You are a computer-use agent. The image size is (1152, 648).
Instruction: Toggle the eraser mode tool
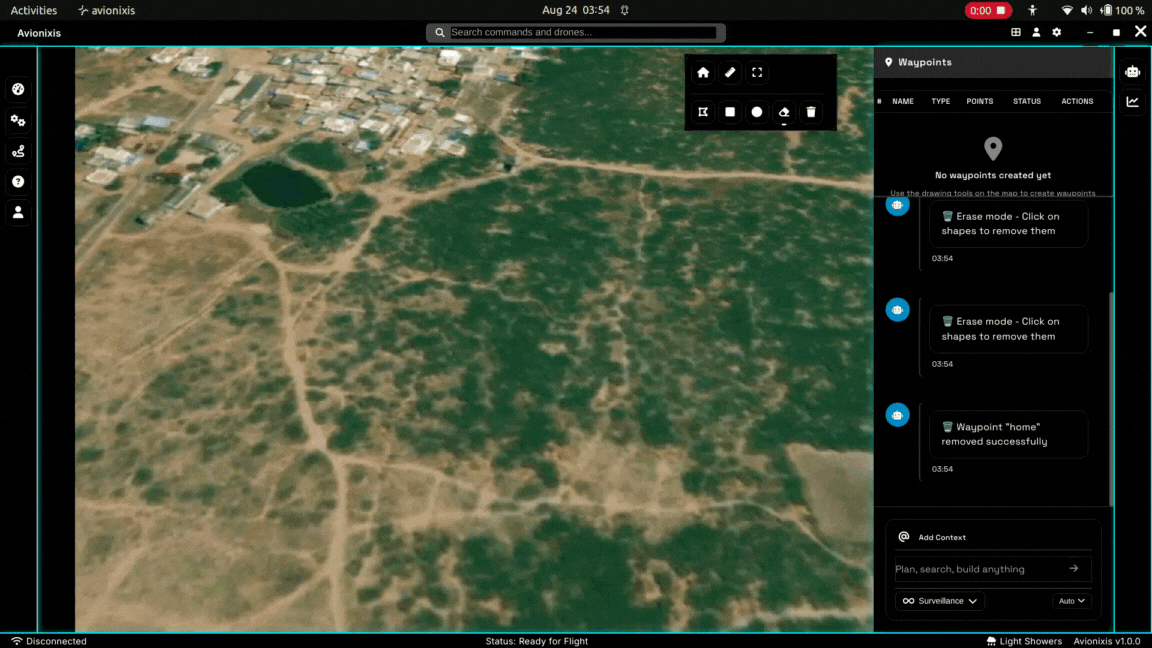pyautogui.click(x=784, y=112)
